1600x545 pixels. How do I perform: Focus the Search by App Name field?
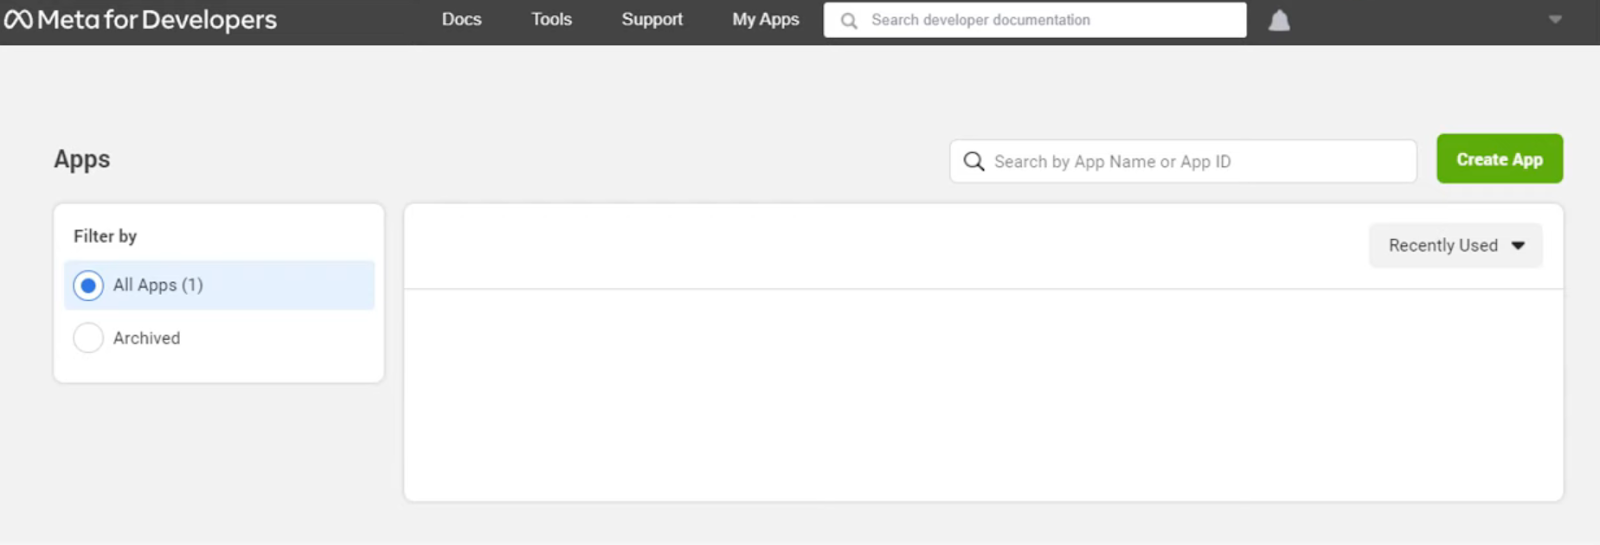pyautogui.click(x=1183, y=161)
